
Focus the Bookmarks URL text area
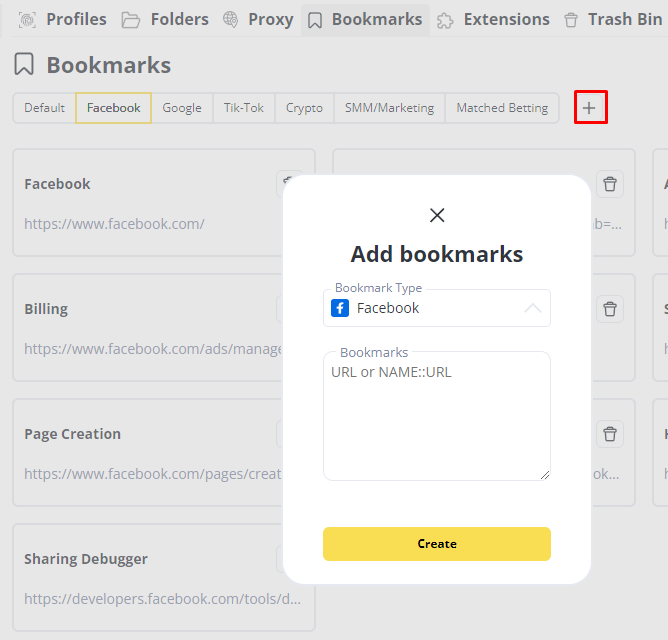[437, 416]
